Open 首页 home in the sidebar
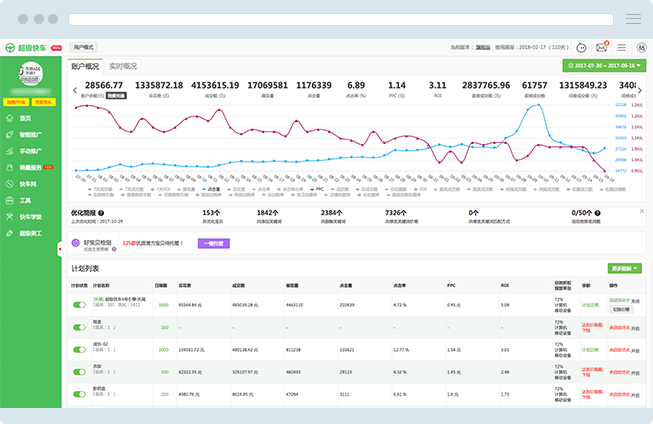Image resolution: width=653 pixels, height=424 pixels. point(24,118)
